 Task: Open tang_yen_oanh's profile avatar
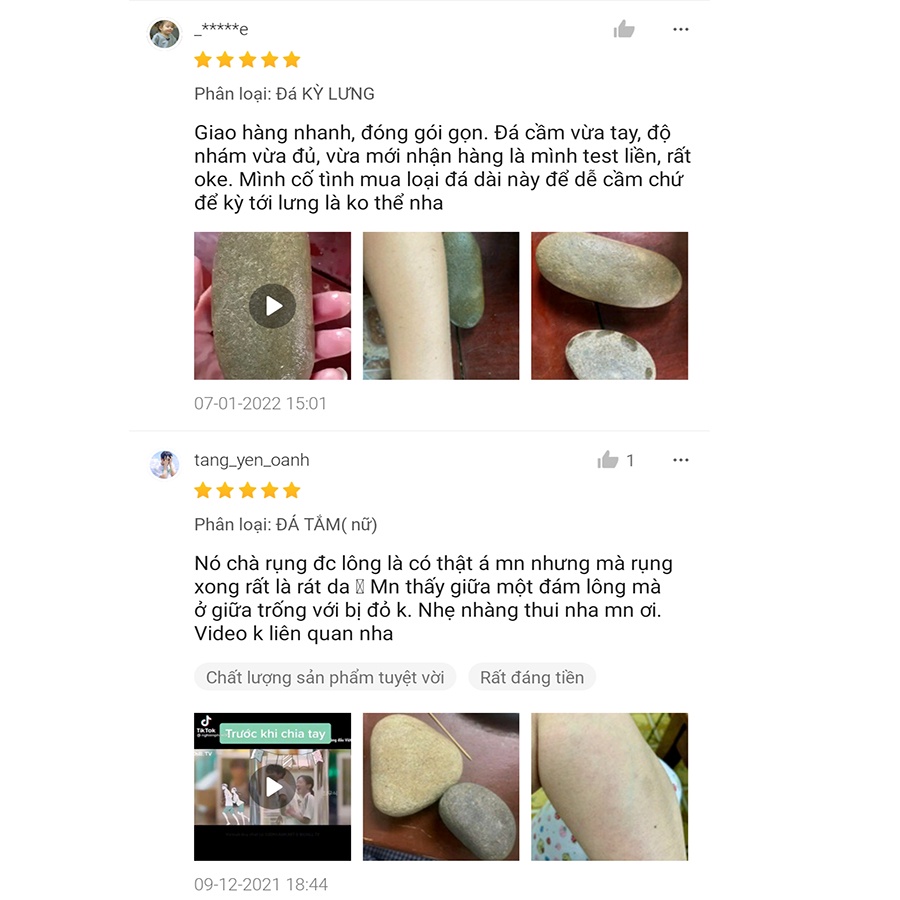pyautogui.click(x=165, y=464)
